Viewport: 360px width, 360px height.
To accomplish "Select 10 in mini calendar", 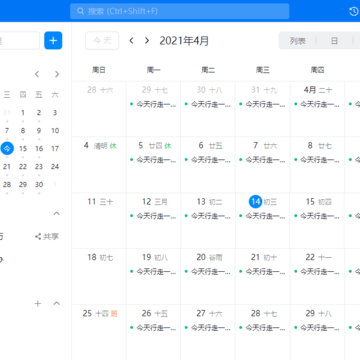I will click(x=55, y=130).
